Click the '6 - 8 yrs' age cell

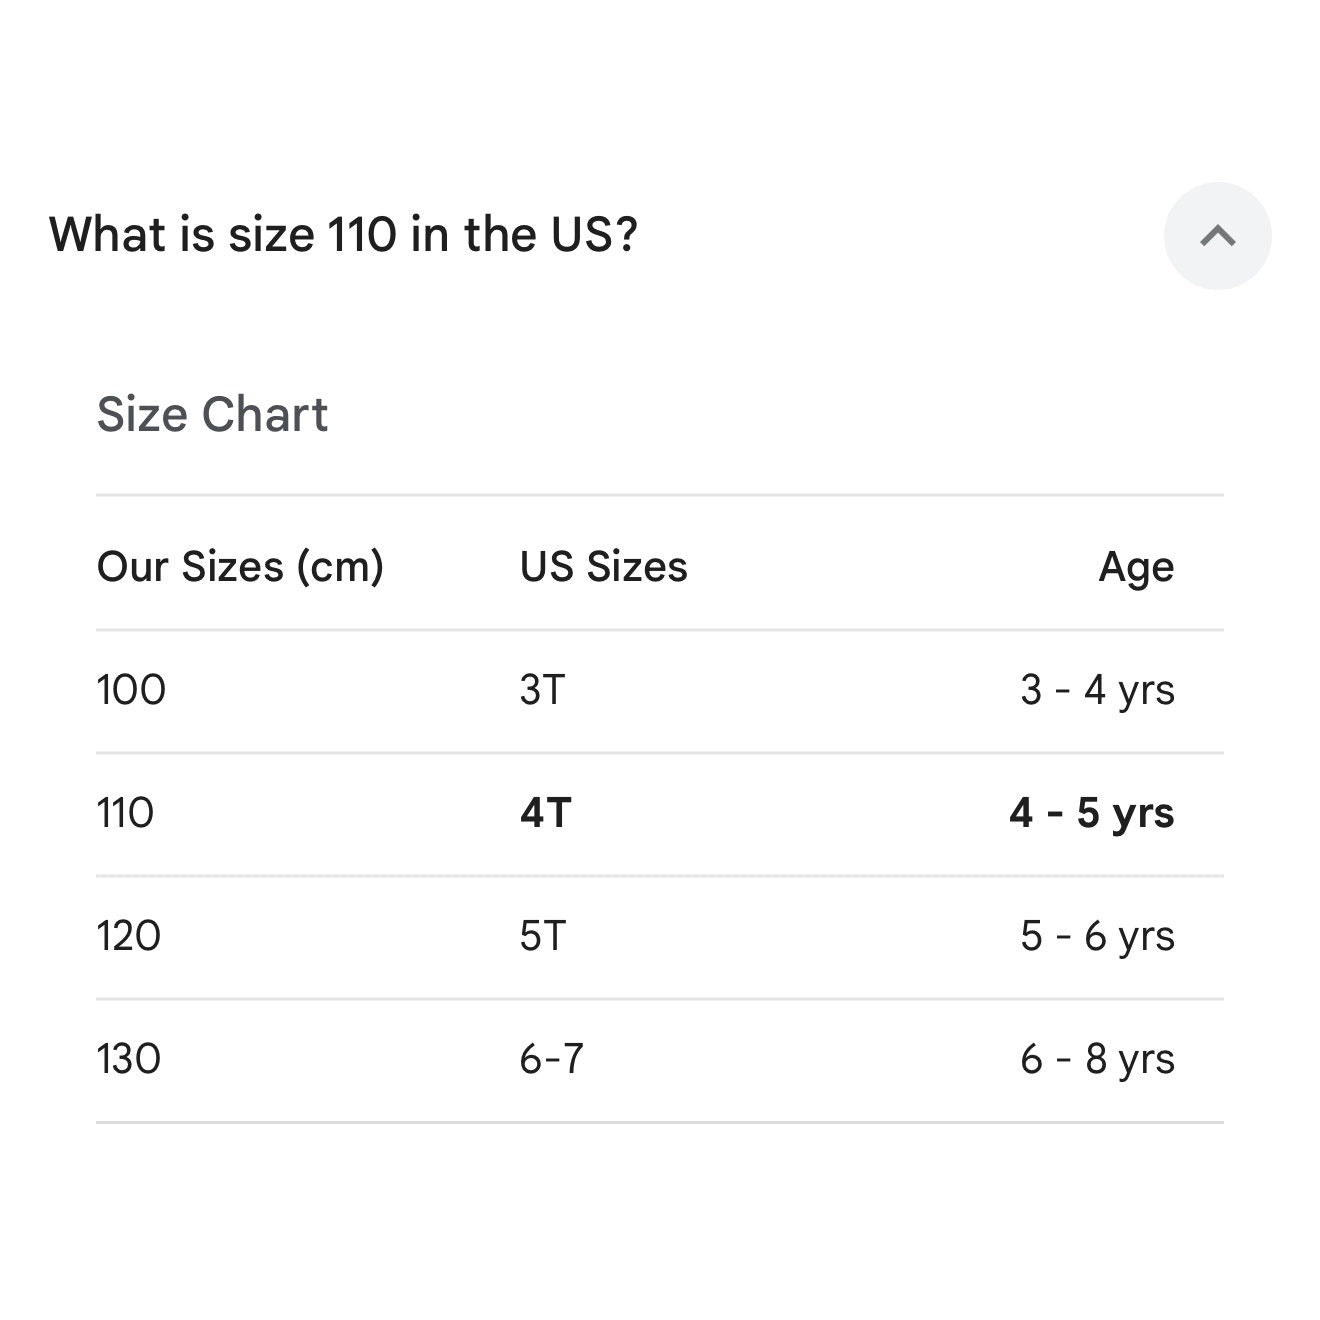(x=1097, y=1059)
